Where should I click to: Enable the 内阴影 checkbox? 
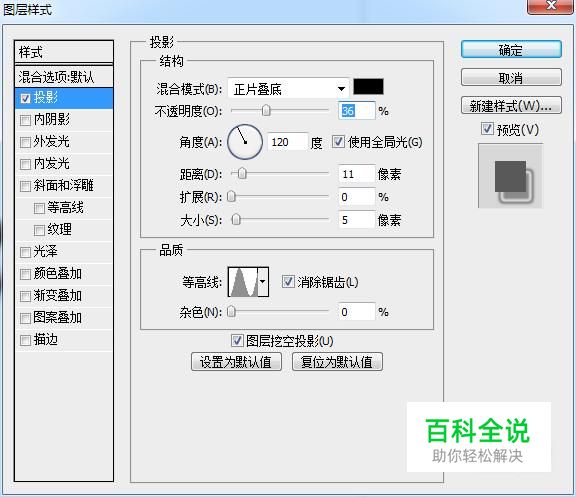coord(25,120)
